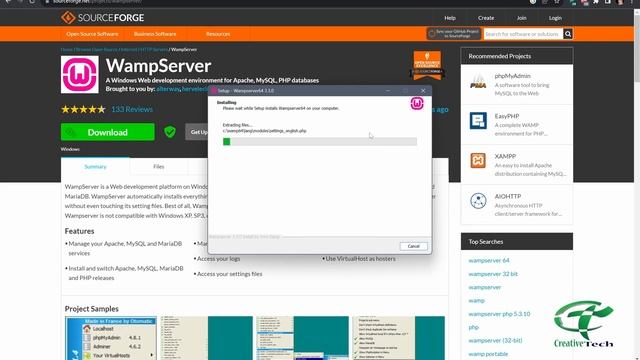Click Sync your GitHub Project button
The height and width of the screenshot is (360, 640).
[x=453, y=33]
